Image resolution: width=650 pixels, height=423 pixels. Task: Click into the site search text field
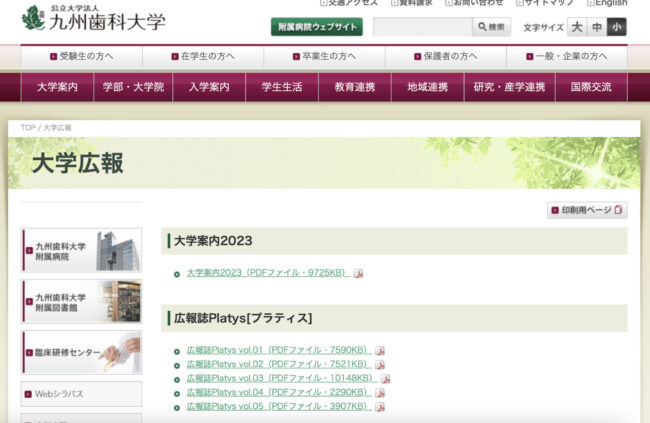point(422,27)
